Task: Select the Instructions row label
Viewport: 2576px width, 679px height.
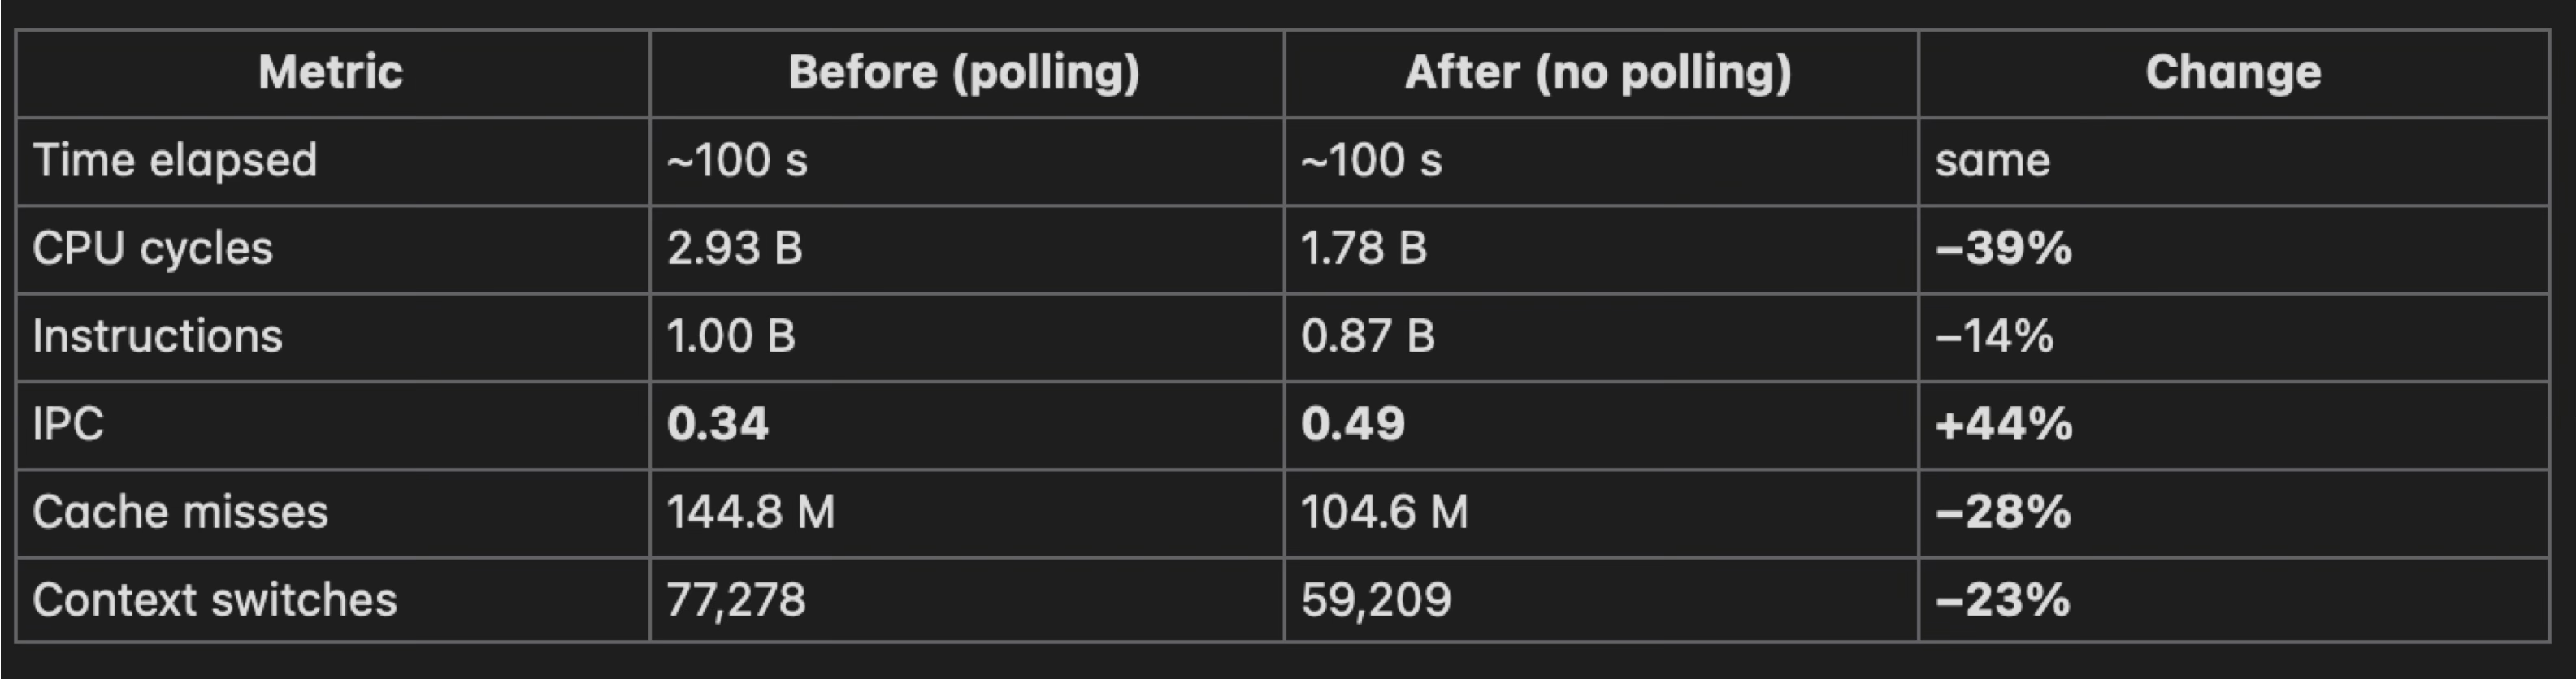Action: 157,337
